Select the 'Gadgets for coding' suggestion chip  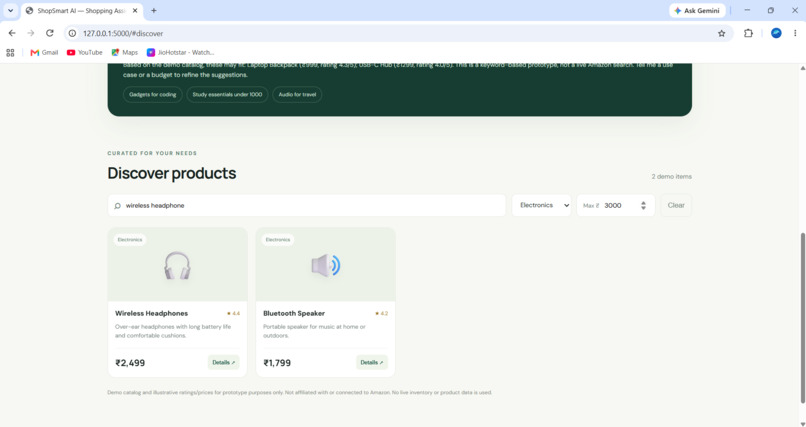click(153, 95)
